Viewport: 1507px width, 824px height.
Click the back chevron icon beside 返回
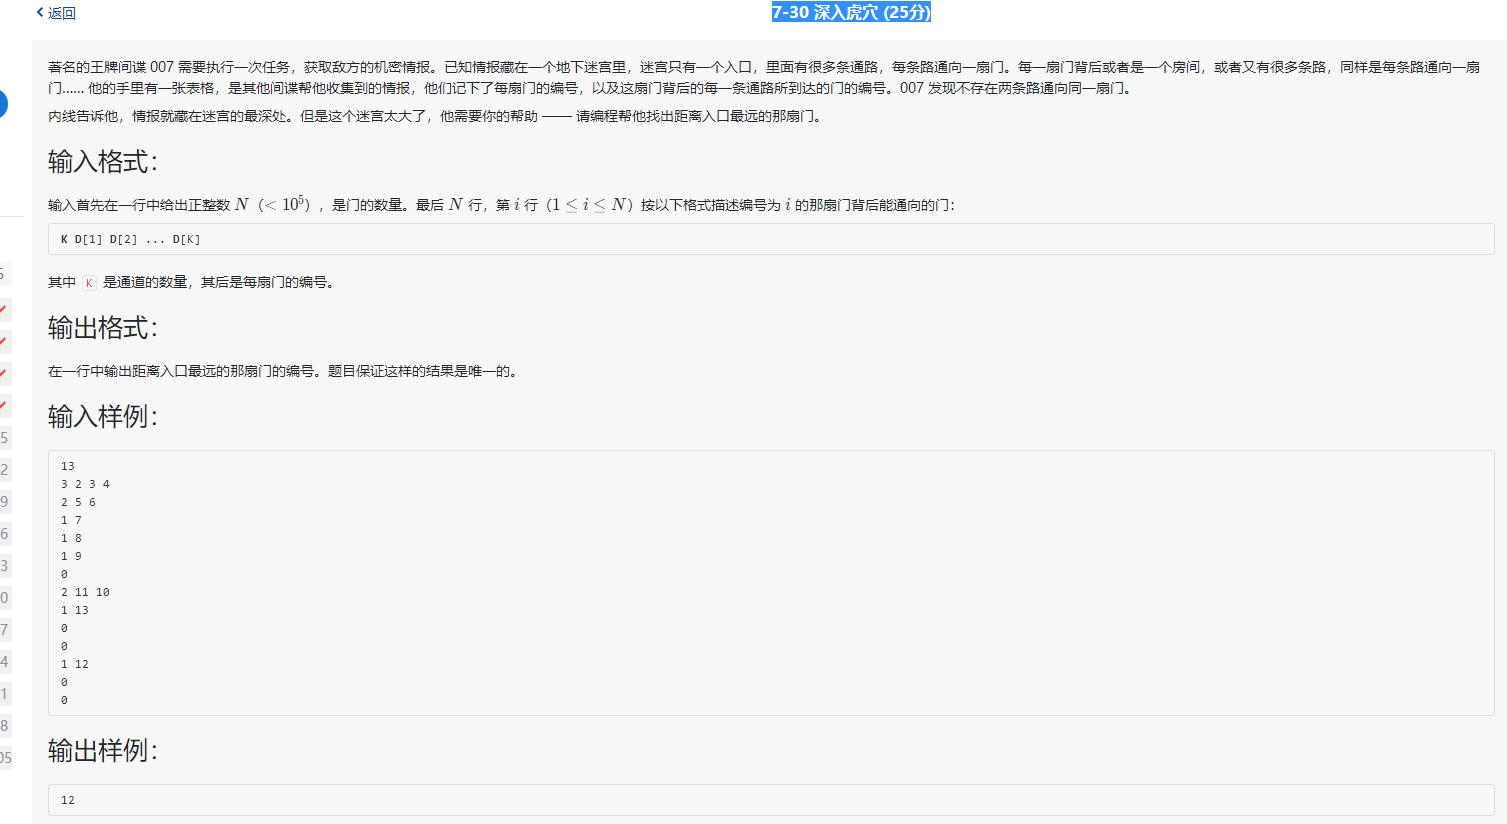coord(40,12)
